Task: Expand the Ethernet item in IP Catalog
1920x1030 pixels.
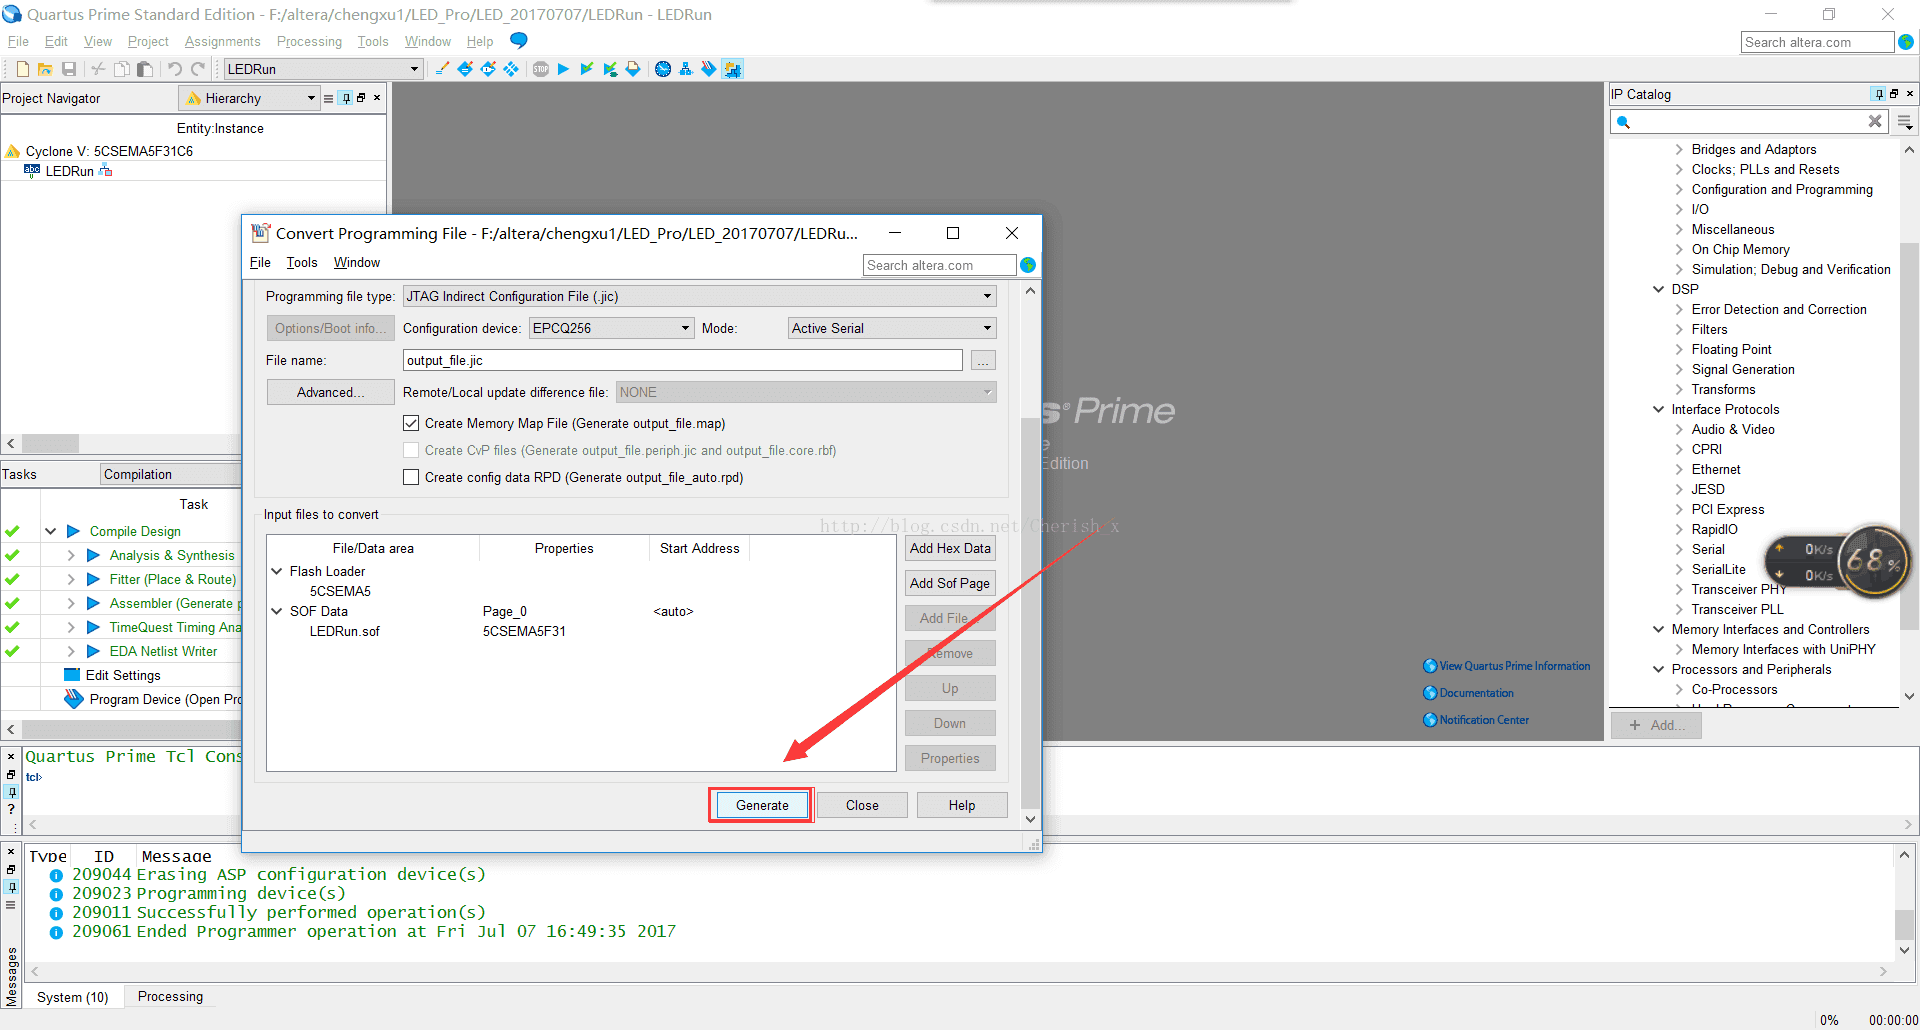Action: (1679, 469)
